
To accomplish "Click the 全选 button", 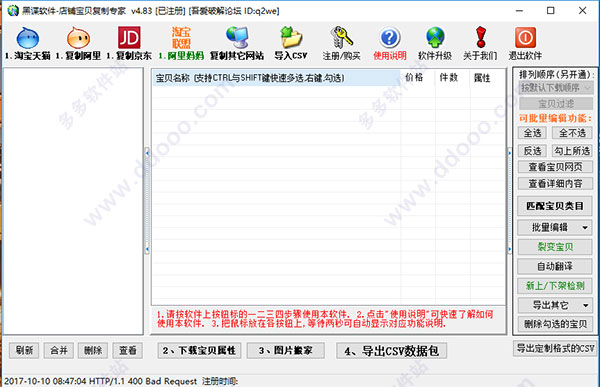I will pos(532,133).
